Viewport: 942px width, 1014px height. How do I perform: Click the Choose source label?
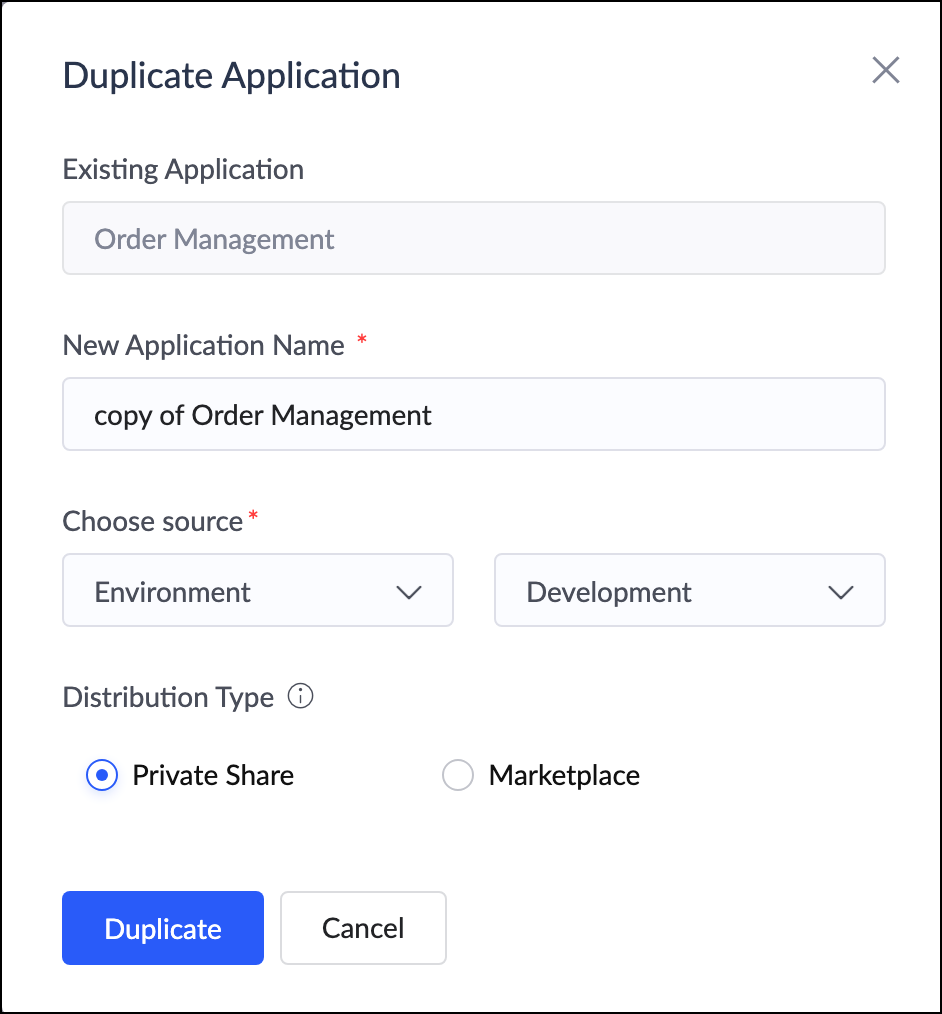(152, 521)
